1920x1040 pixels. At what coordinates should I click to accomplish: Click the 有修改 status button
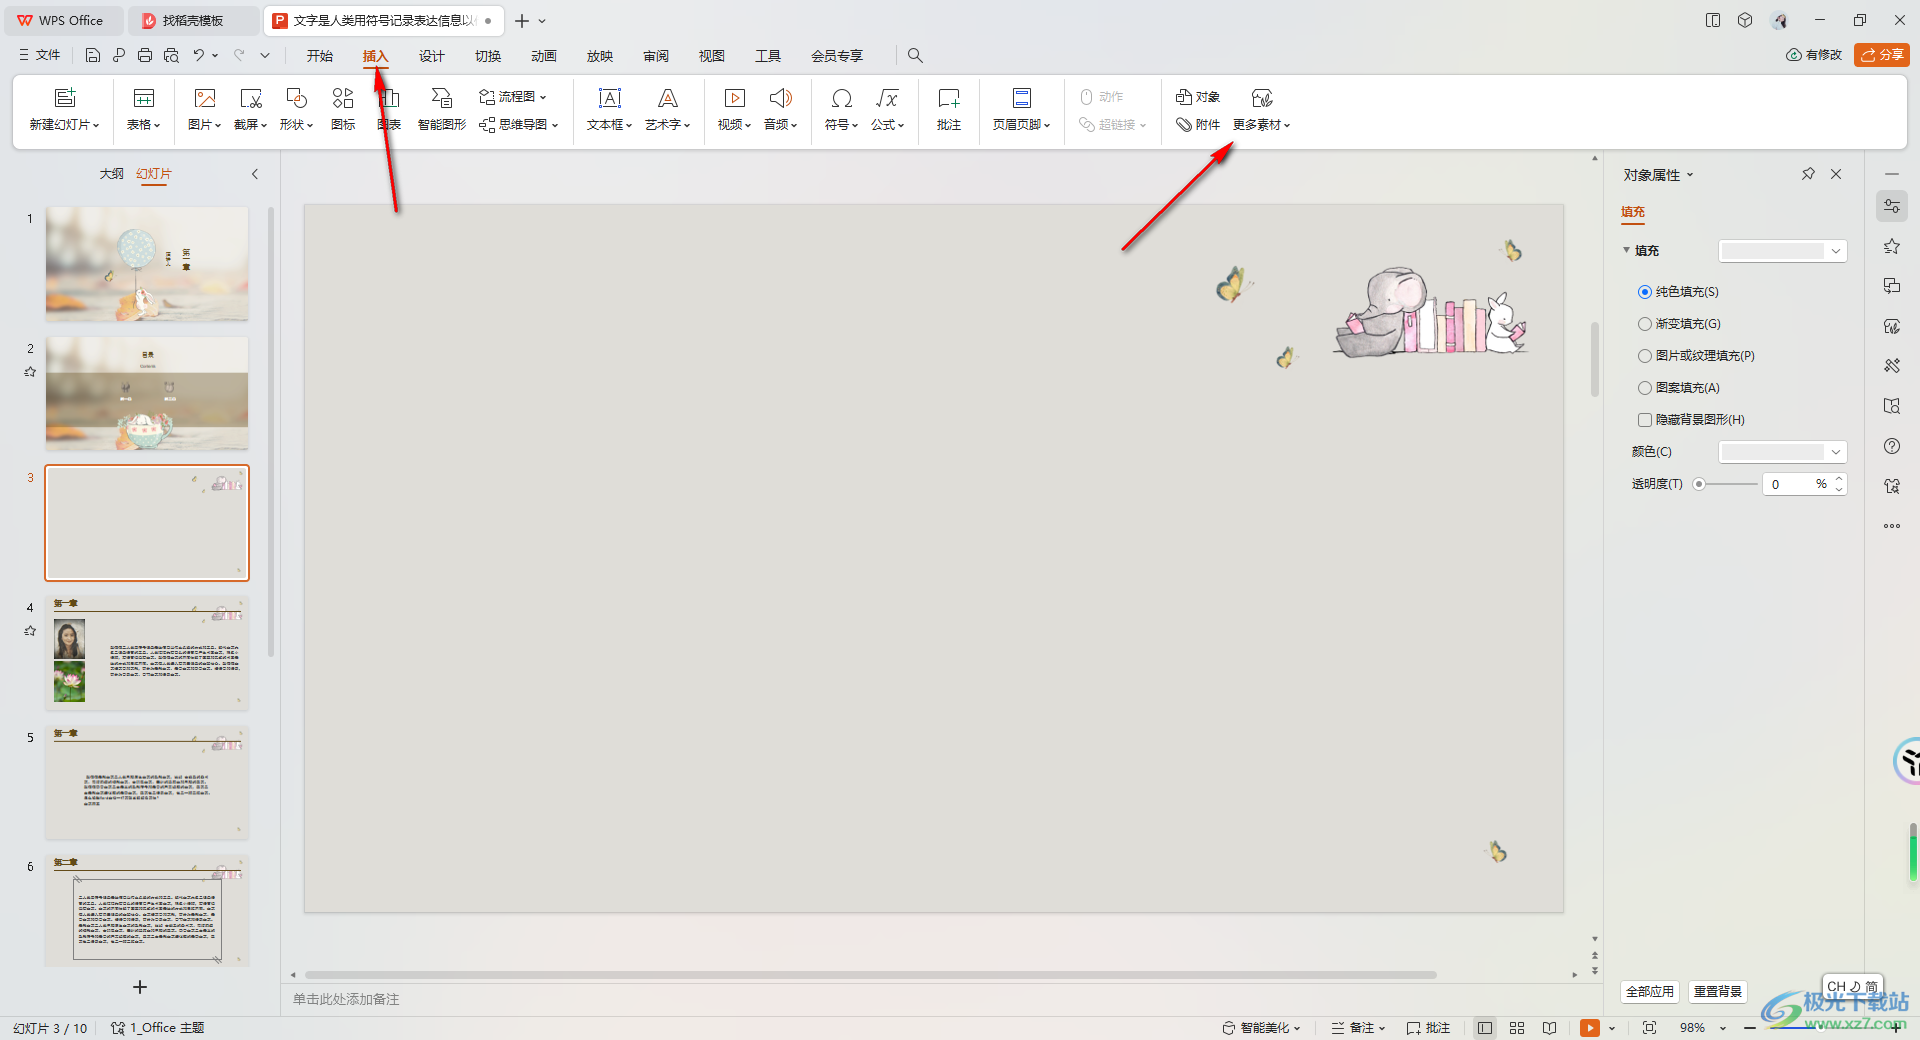tap(1814, 55)
